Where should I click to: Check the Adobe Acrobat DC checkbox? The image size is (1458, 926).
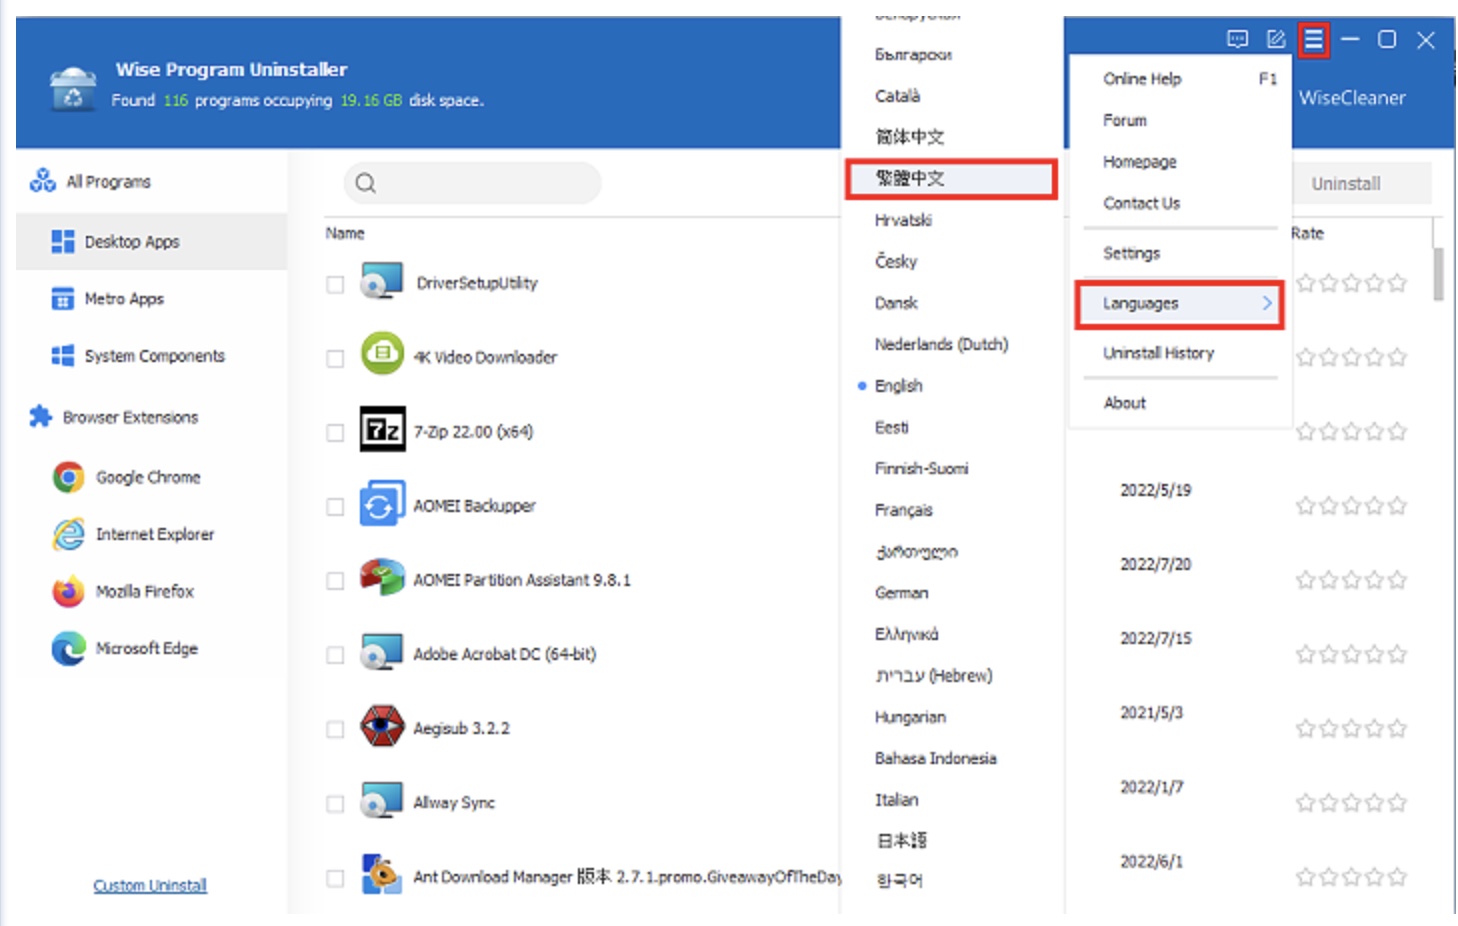coord(335,655)
